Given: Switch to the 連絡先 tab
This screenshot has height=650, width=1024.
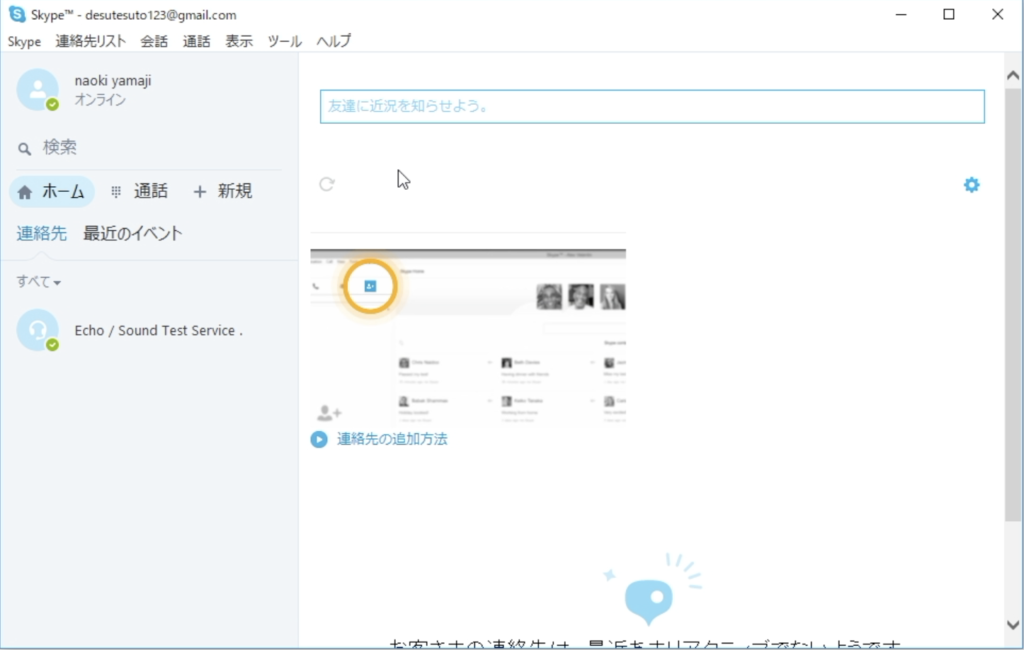Looking at the screenshot, I should (x=42, y=233).
